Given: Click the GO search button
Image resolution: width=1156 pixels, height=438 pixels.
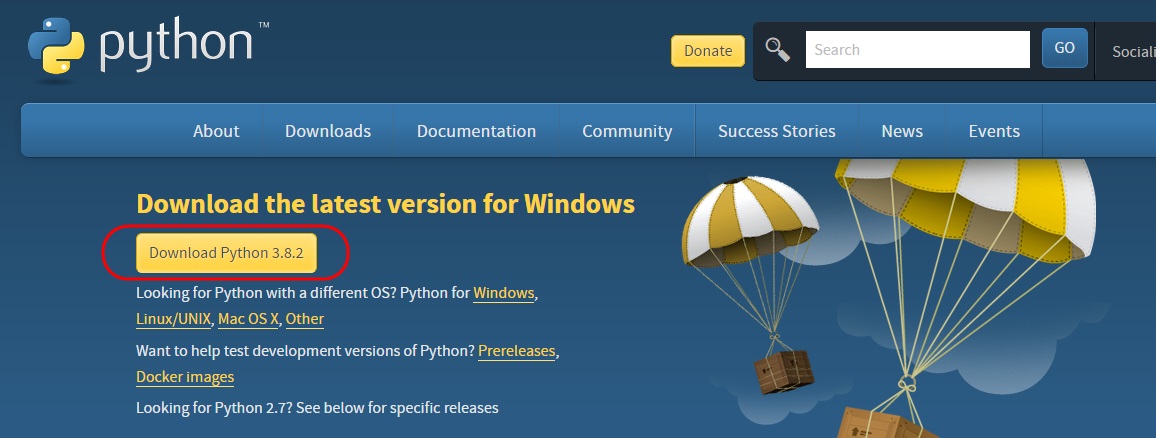Looking at the screenshot, I should click(x=1065, y=48).
